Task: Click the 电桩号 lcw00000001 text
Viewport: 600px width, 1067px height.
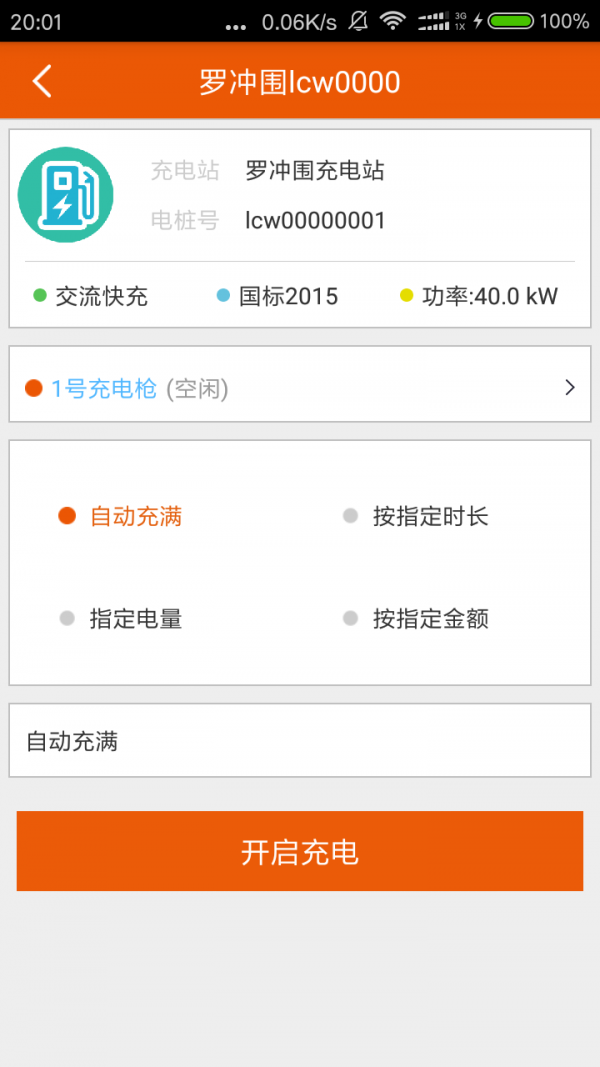Action: coord(312,221)
